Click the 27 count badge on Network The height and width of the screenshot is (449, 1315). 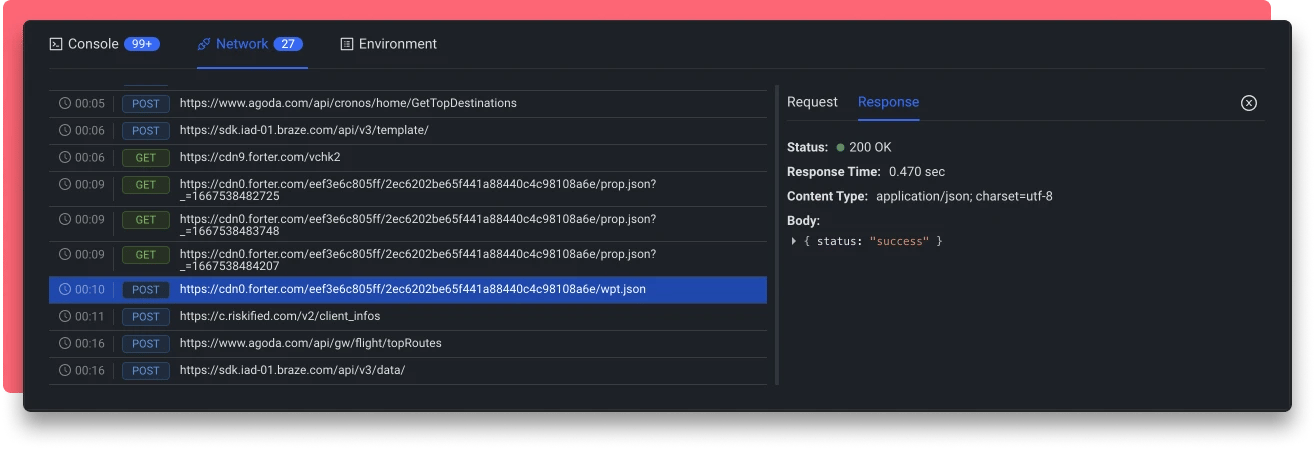[x=289, y=44]
